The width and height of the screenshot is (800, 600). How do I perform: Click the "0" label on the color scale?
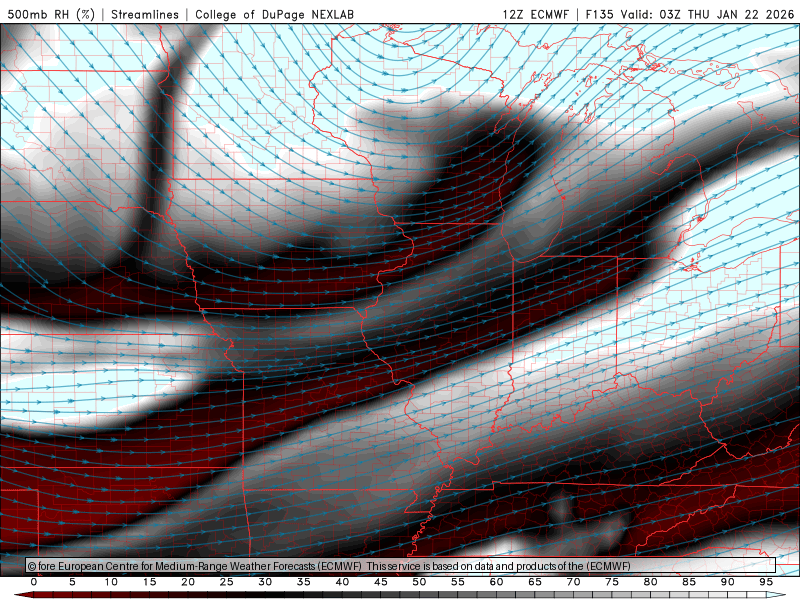34,582
